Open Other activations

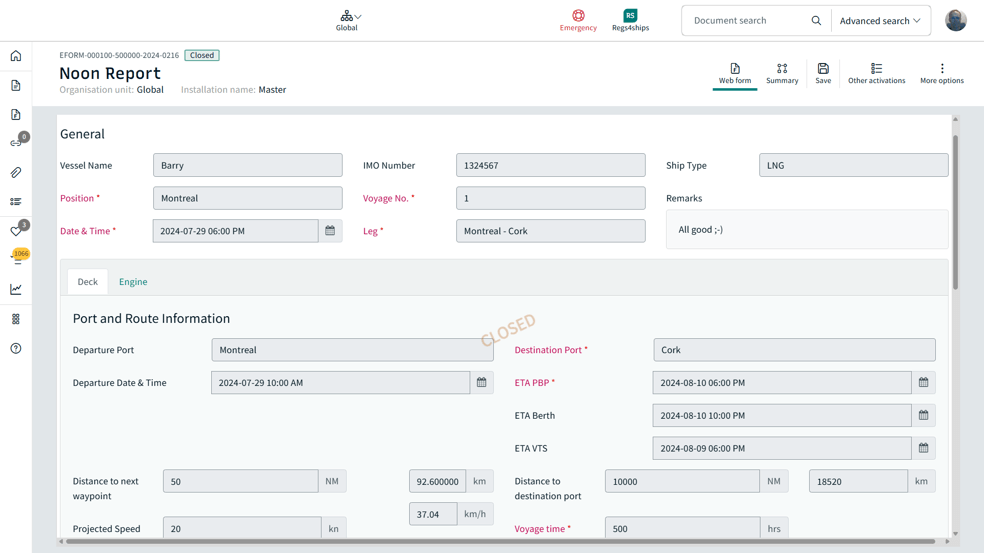click(876, 73)
